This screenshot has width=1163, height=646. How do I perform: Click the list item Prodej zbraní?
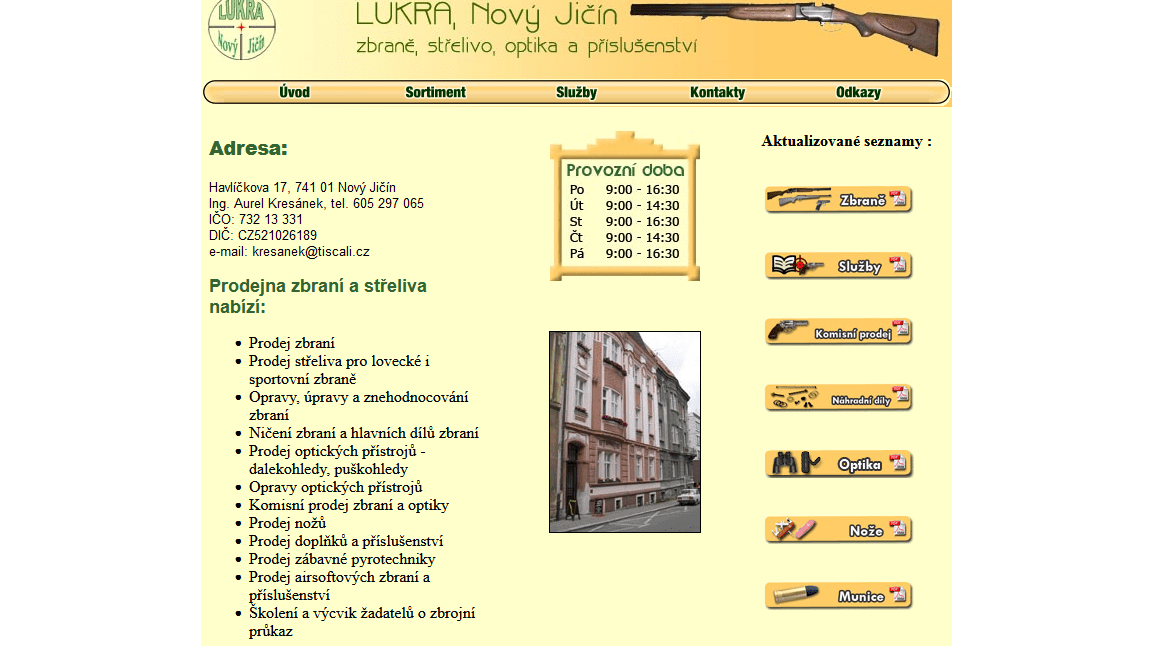(x=291, y=343)
